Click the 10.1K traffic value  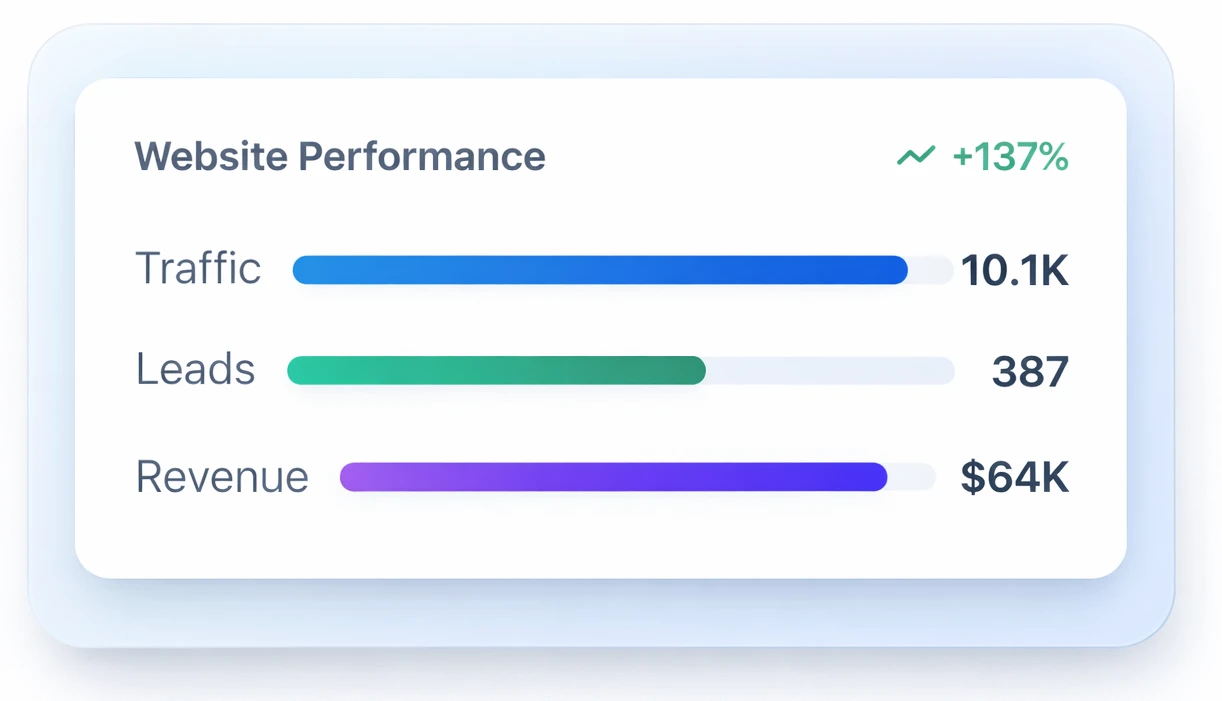click(x=1014, y=271)
